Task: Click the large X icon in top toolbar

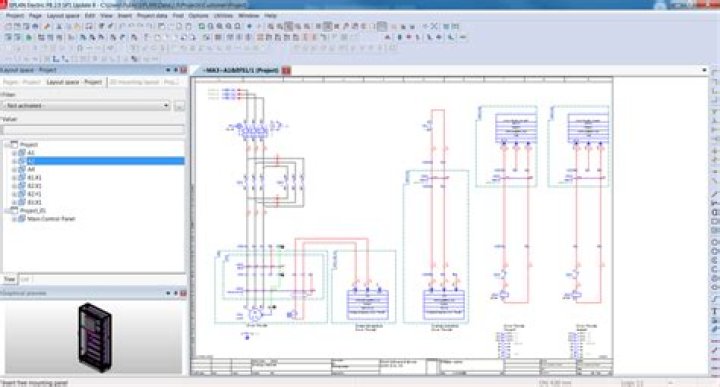Action: point(433,27)
